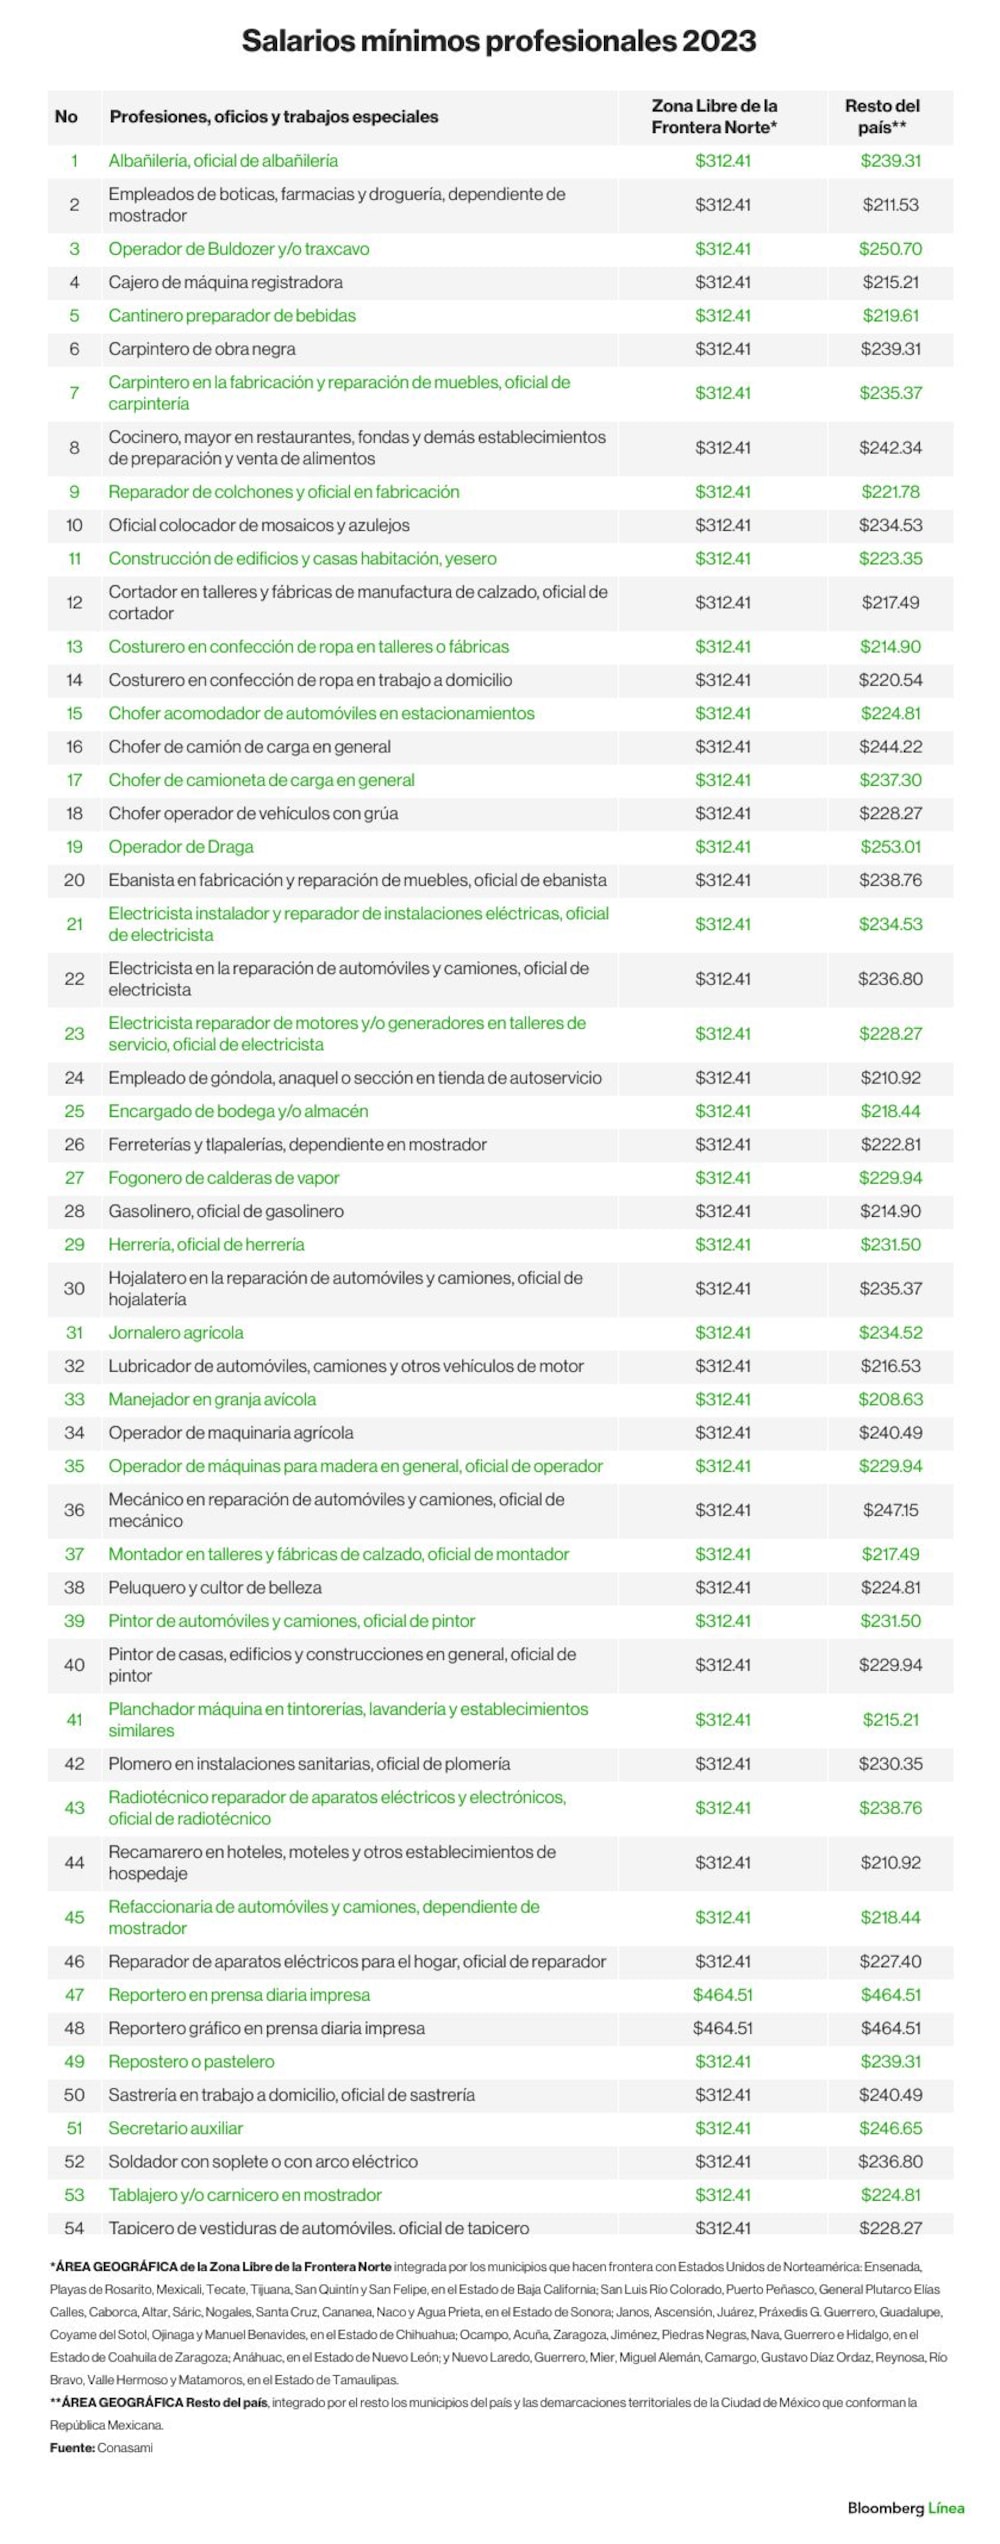
Task: Select the $464.51 Frontera Norte value in row 47
Action: (x=723, y=1994)
